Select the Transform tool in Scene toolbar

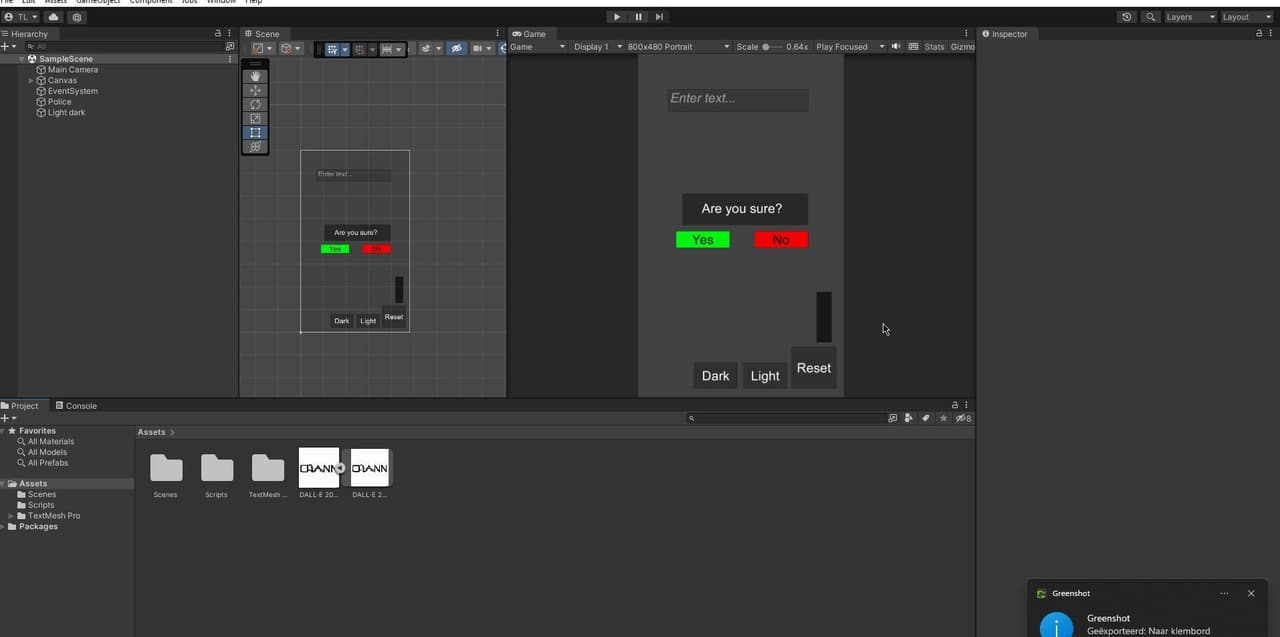[x=255, y=146]
